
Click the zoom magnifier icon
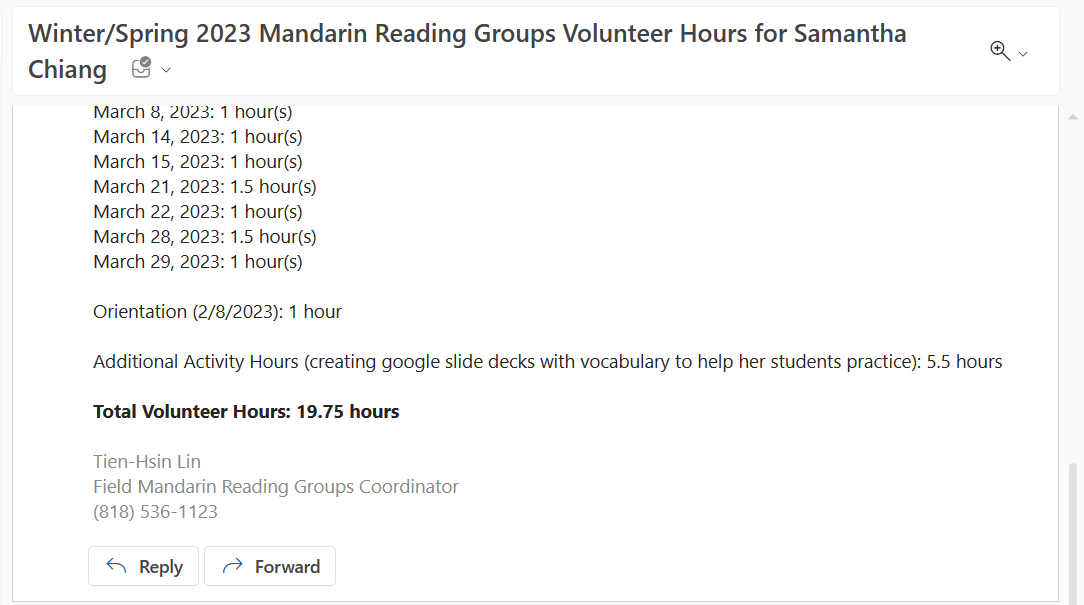point(999,51)
